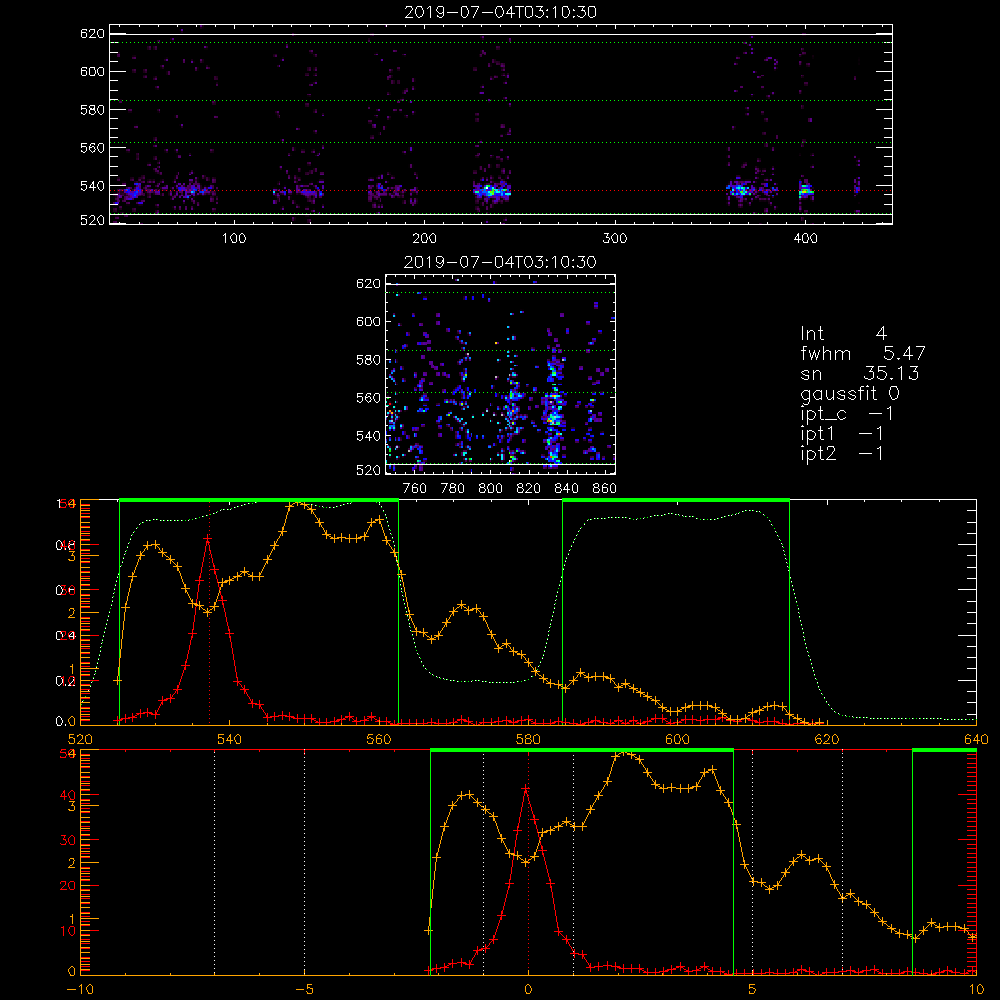Screen dimensions: 1000x1000
Task: Click the middle plot x-axis label 860
Action: (604, 489)
